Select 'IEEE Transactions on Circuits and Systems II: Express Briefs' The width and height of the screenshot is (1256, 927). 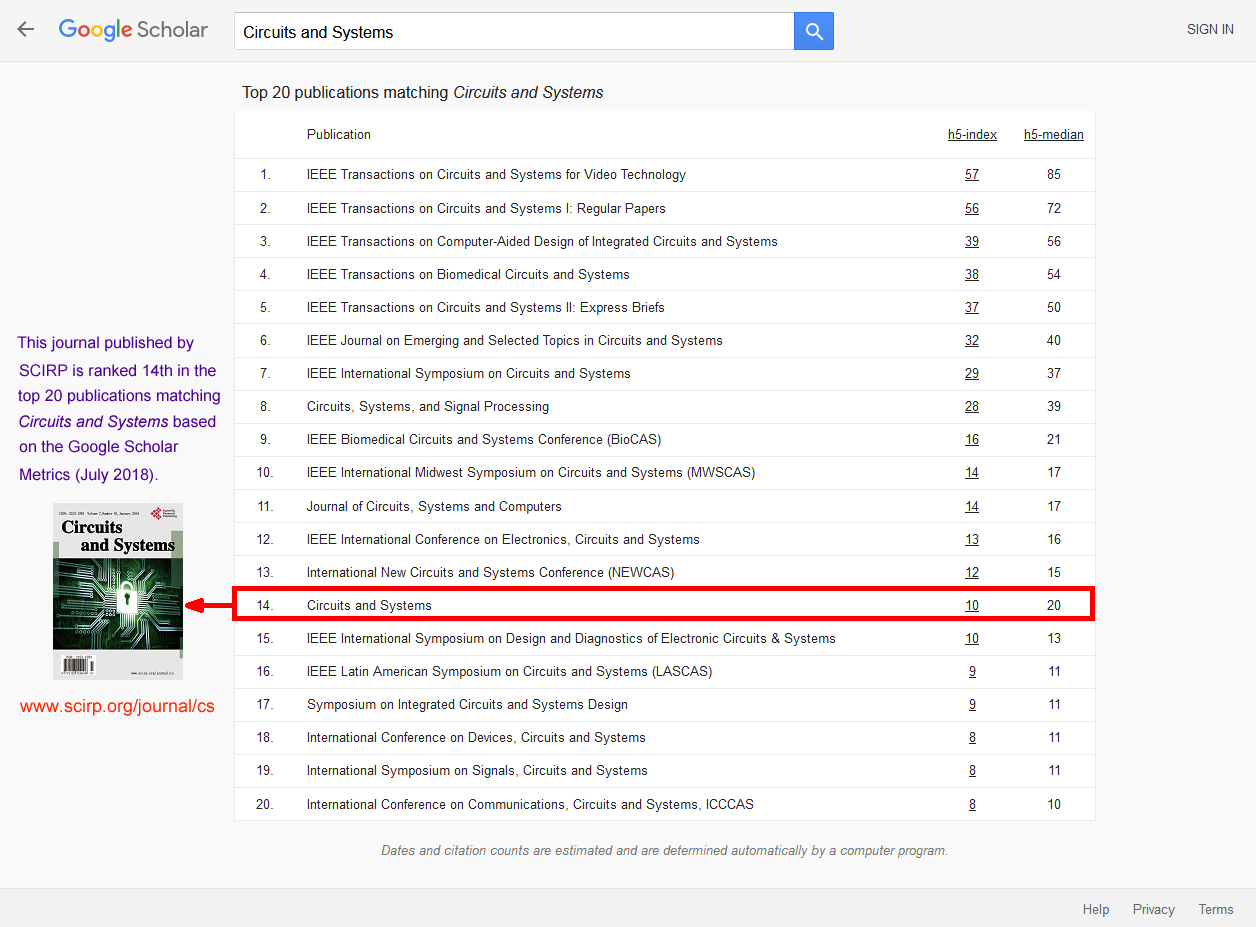(x=486, y=307)
